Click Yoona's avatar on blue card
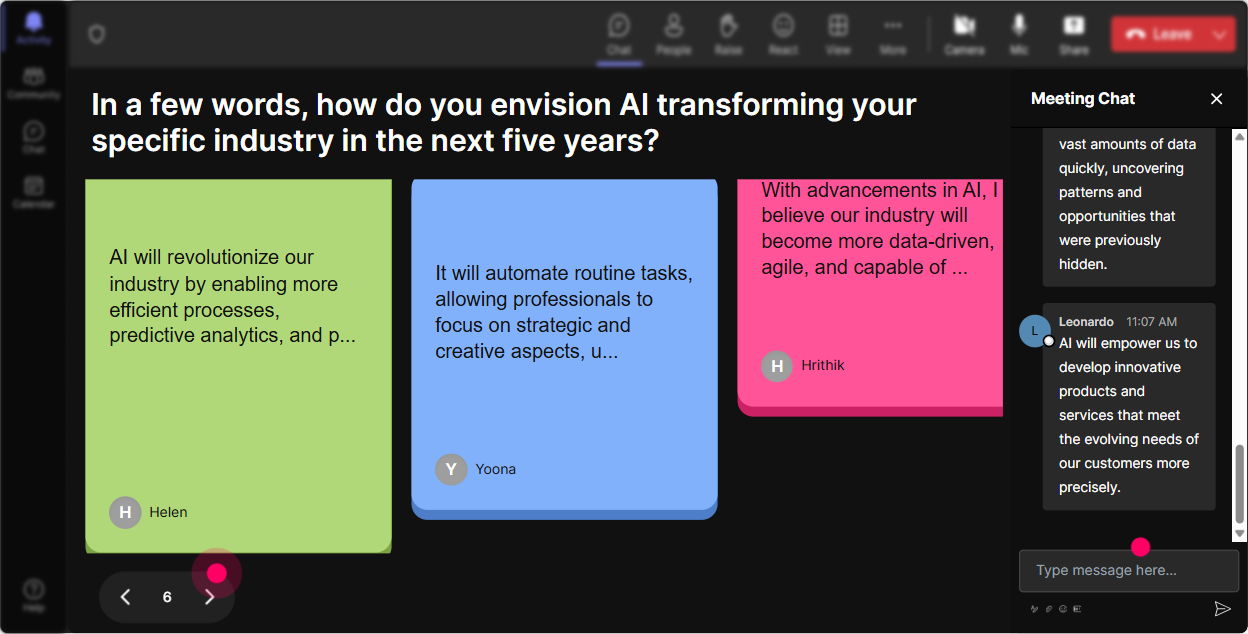 (x=451, y=469)
